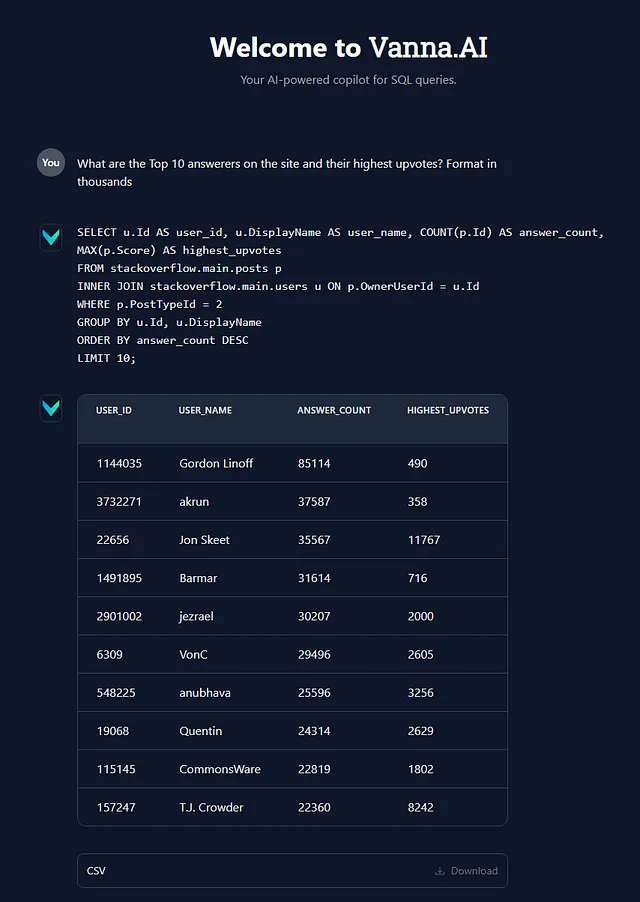Image resolution: width=640 pixels, height=902 pixels.
Task: Select the Gordon Linoff row
Action: tap(293, 463)
